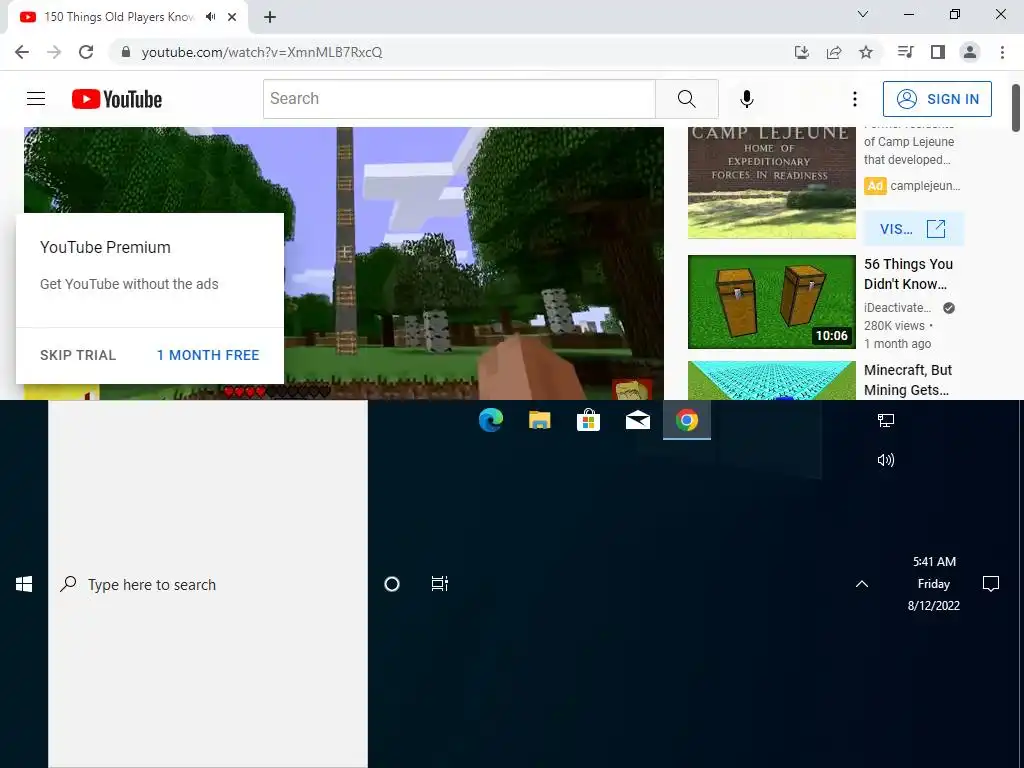Click 1 MONTH FREE offer button

tap(208, 355)
